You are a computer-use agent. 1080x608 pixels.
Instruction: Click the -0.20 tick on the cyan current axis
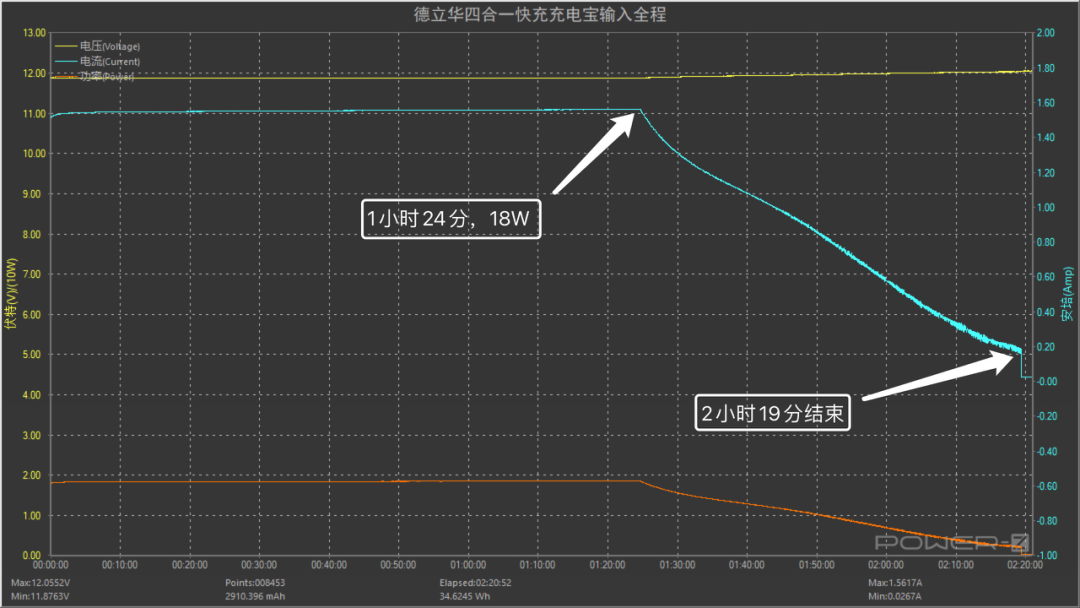click(1047, 417)
